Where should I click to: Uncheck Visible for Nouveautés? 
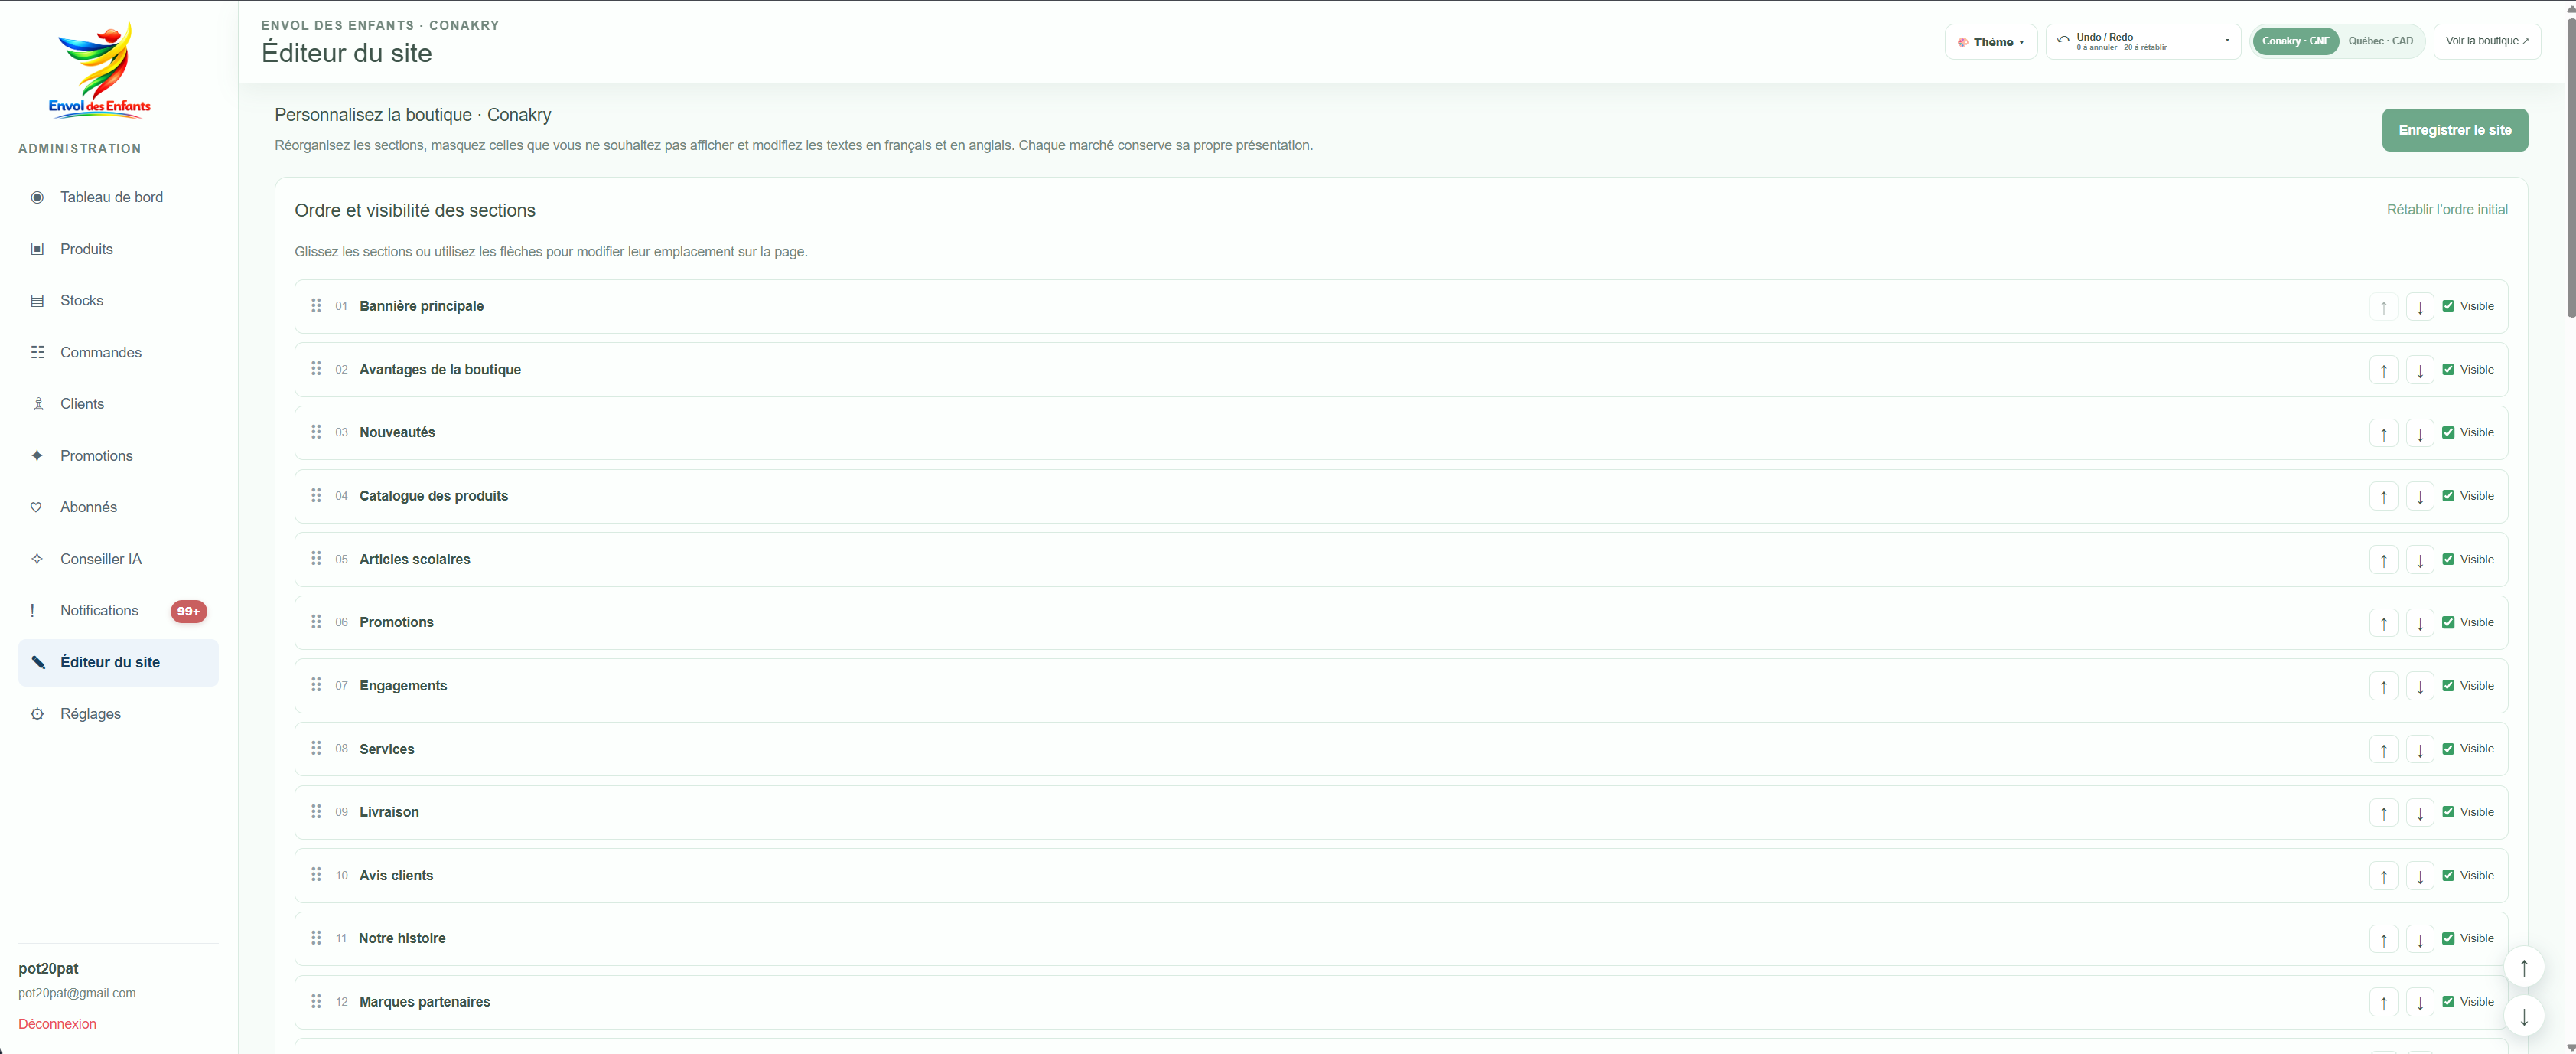[2447, 433]
